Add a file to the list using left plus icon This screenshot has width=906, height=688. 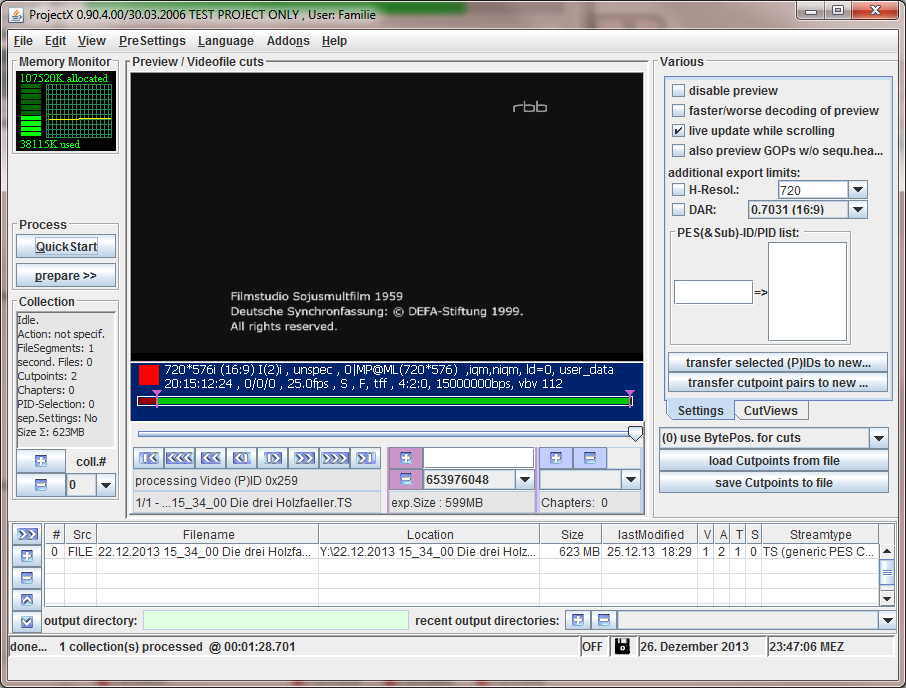[x=26, y=556]
